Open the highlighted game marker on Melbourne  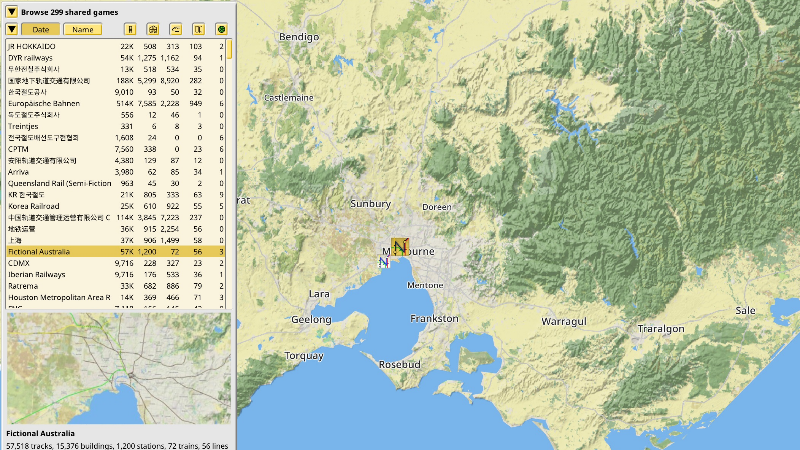tap(401, 245)
